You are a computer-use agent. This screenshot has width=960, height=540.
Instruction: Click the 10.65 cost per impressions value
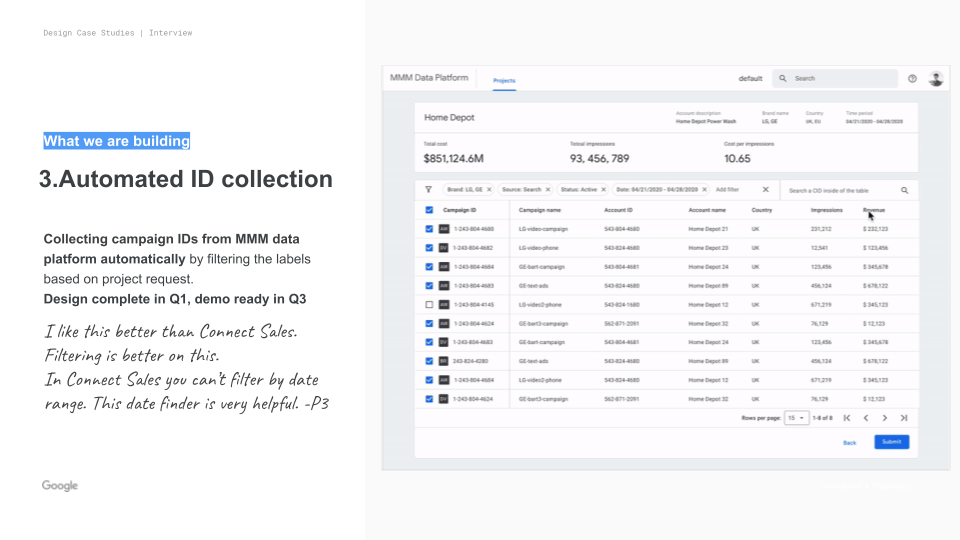coord(737,159)
